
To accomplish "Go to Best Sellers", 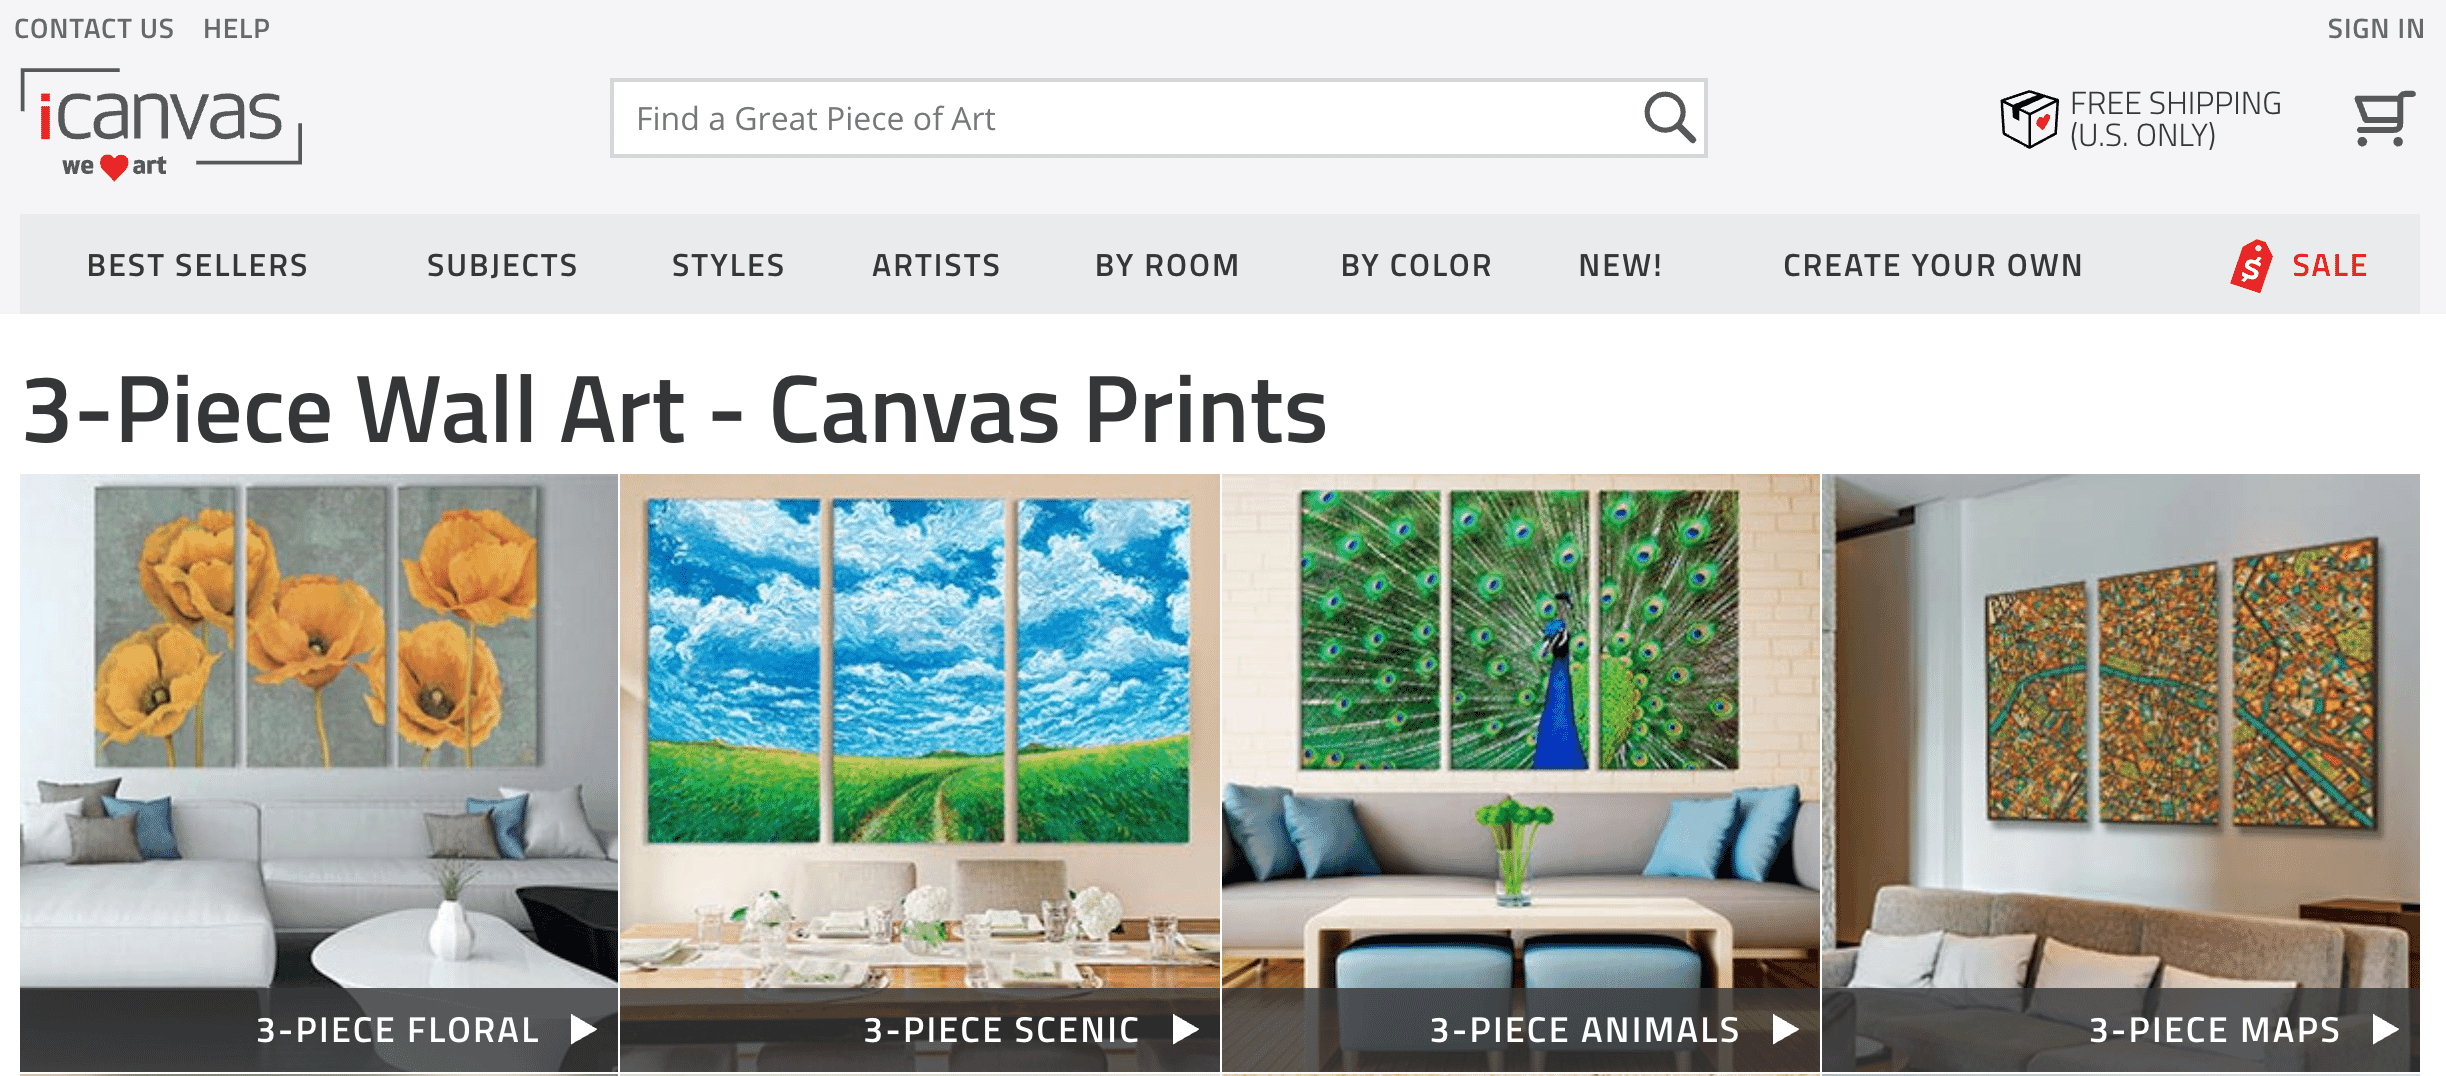I will click(x=197, y=265).
